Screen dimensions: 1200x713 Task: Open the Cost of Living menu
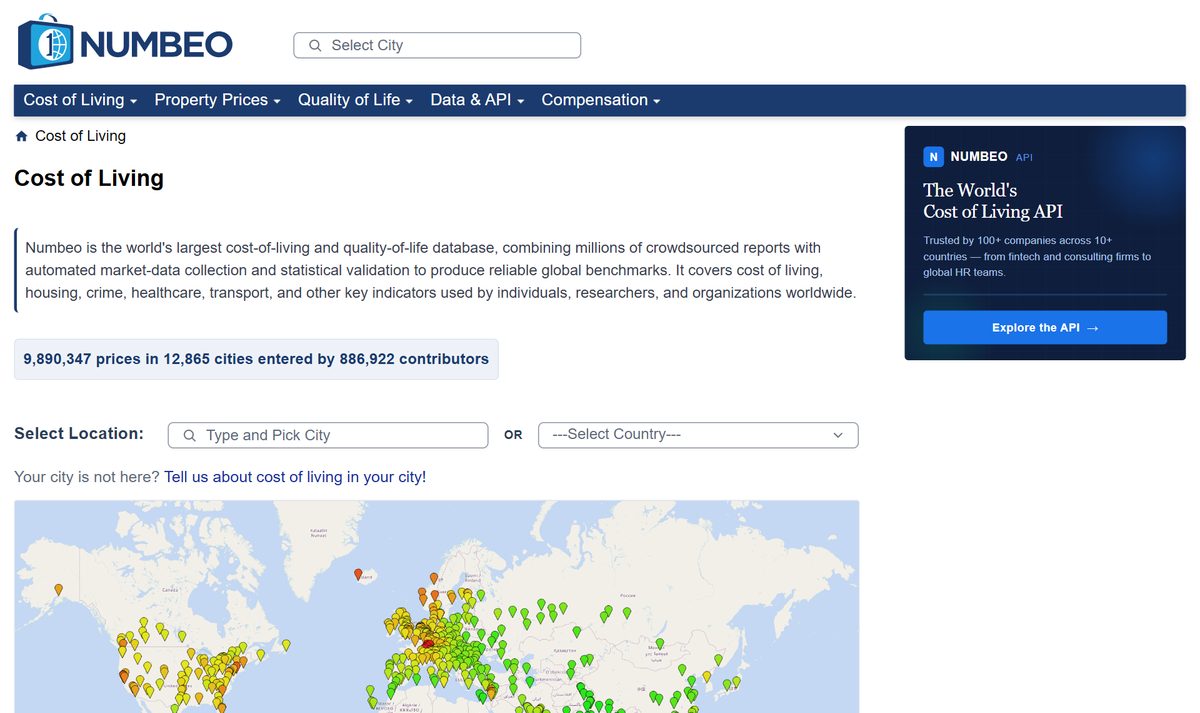pos(80,100)
